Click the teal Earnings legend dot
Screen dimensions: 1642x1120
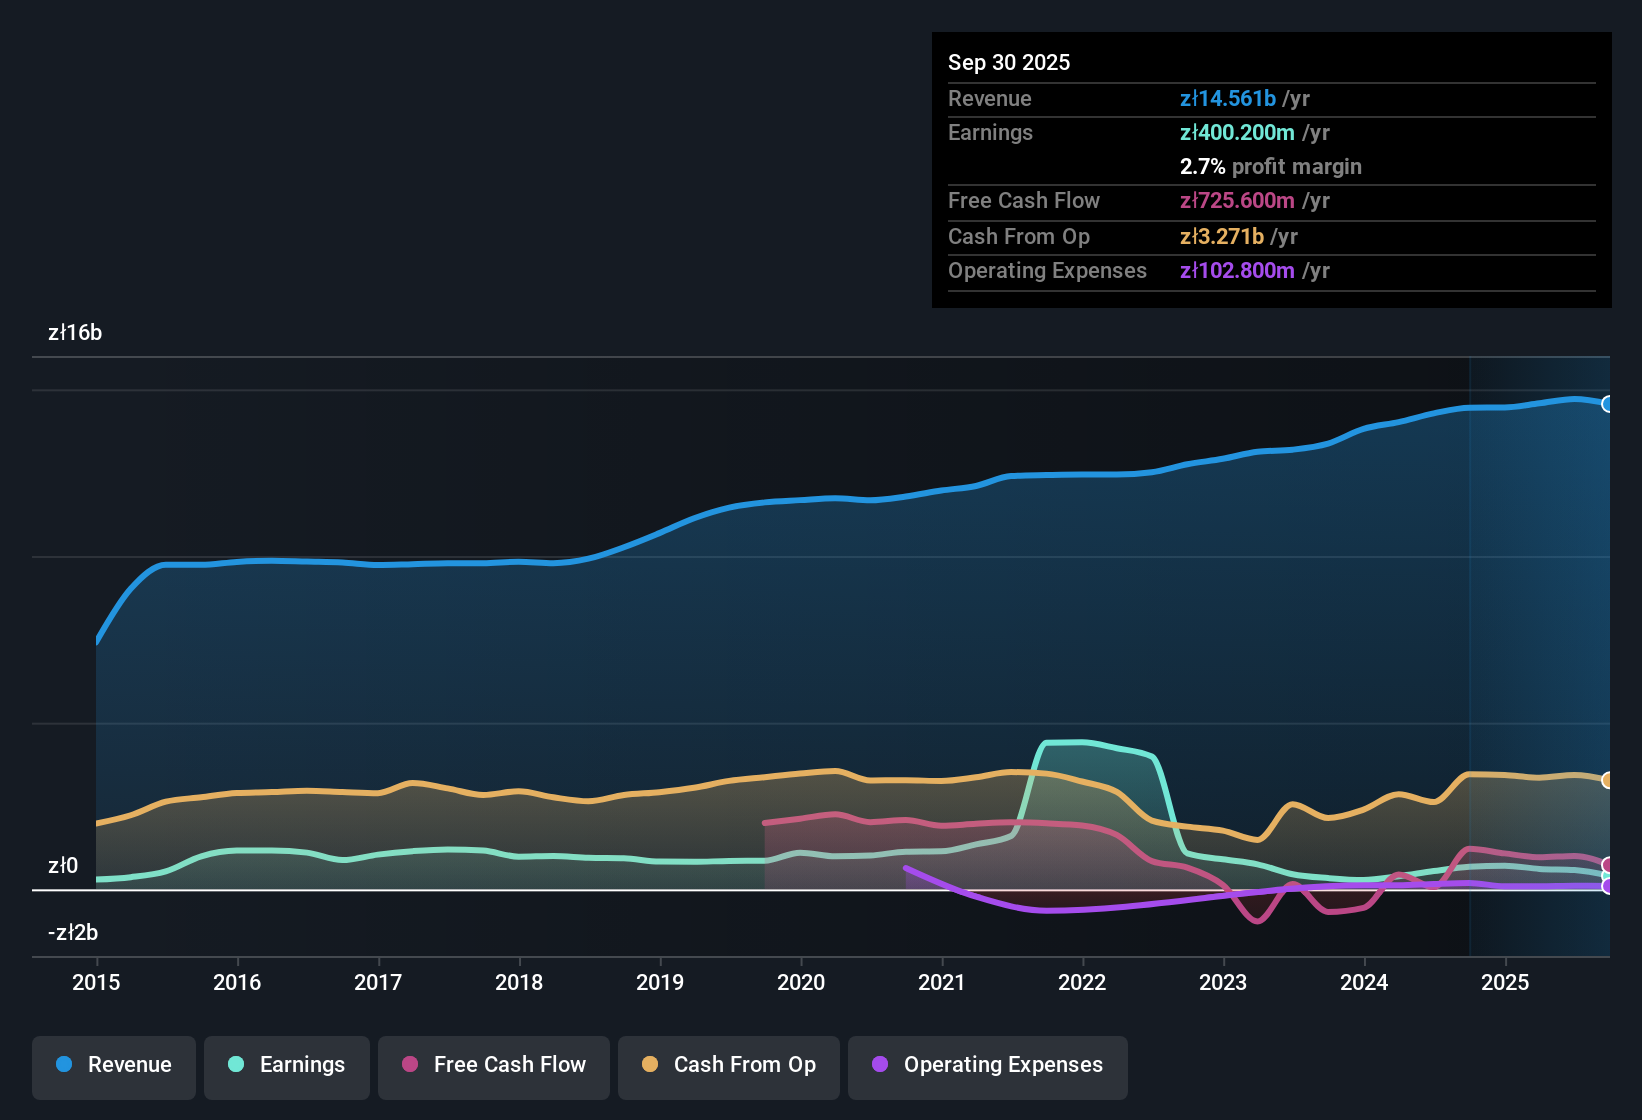click(236, 1065)
